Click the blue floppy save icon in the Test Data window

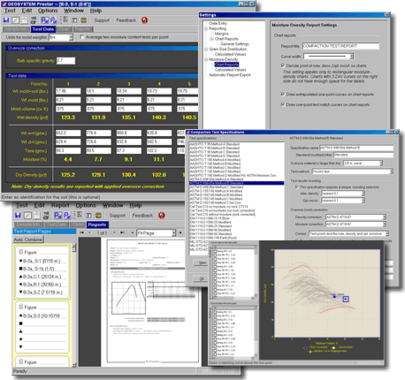click(6, 20)
